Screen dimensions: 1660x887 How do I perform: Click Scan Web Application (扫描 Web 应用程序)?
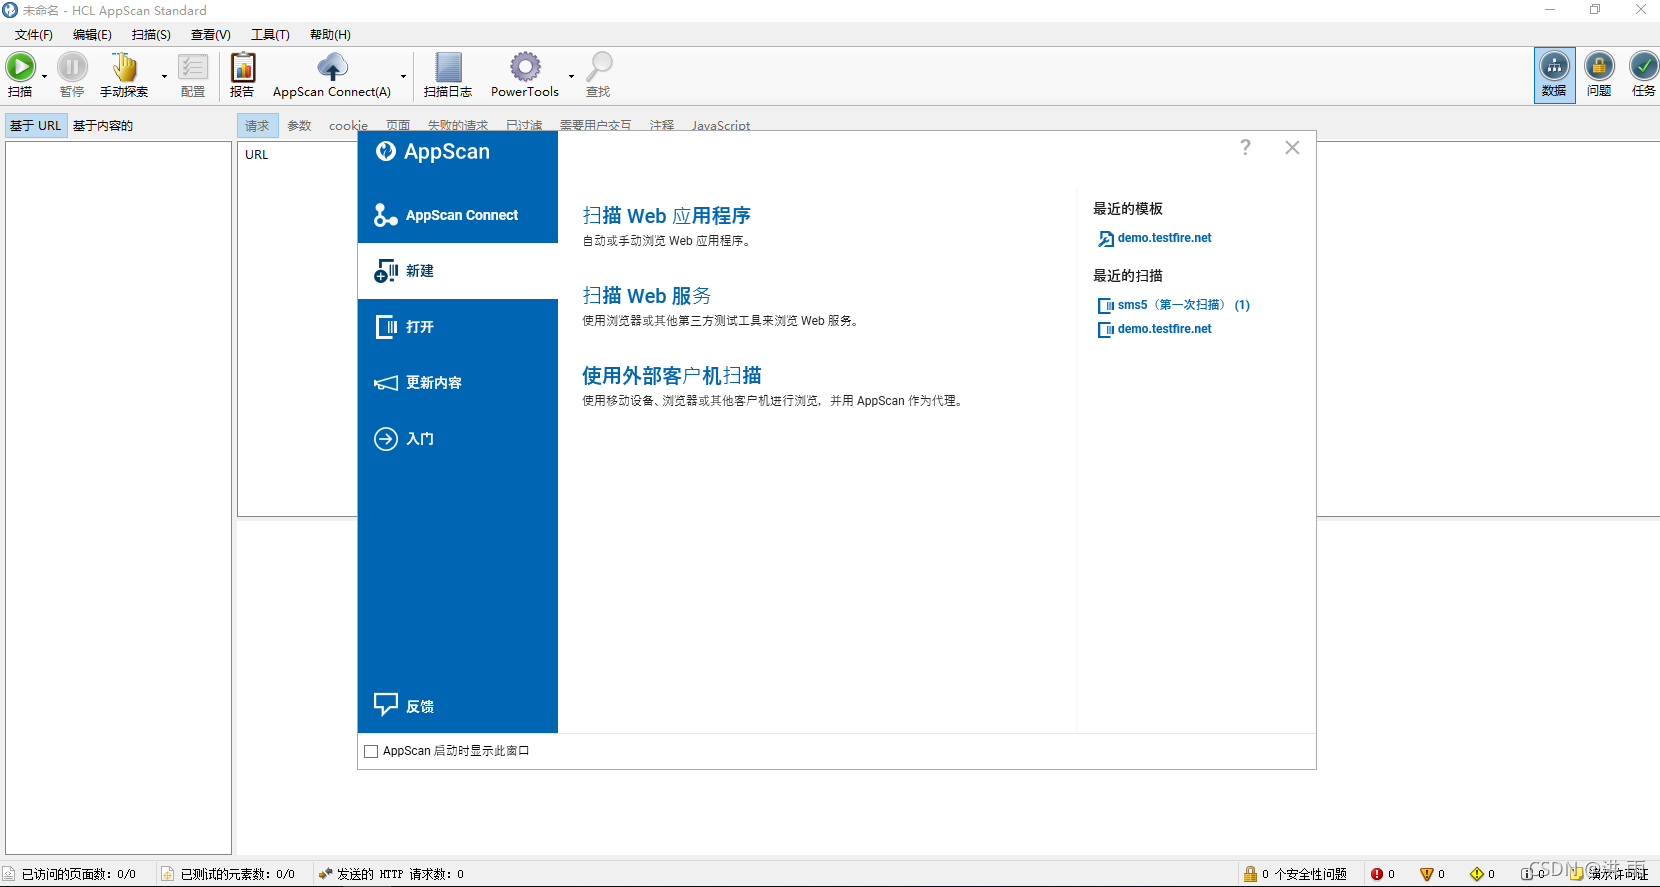point(667,215)
